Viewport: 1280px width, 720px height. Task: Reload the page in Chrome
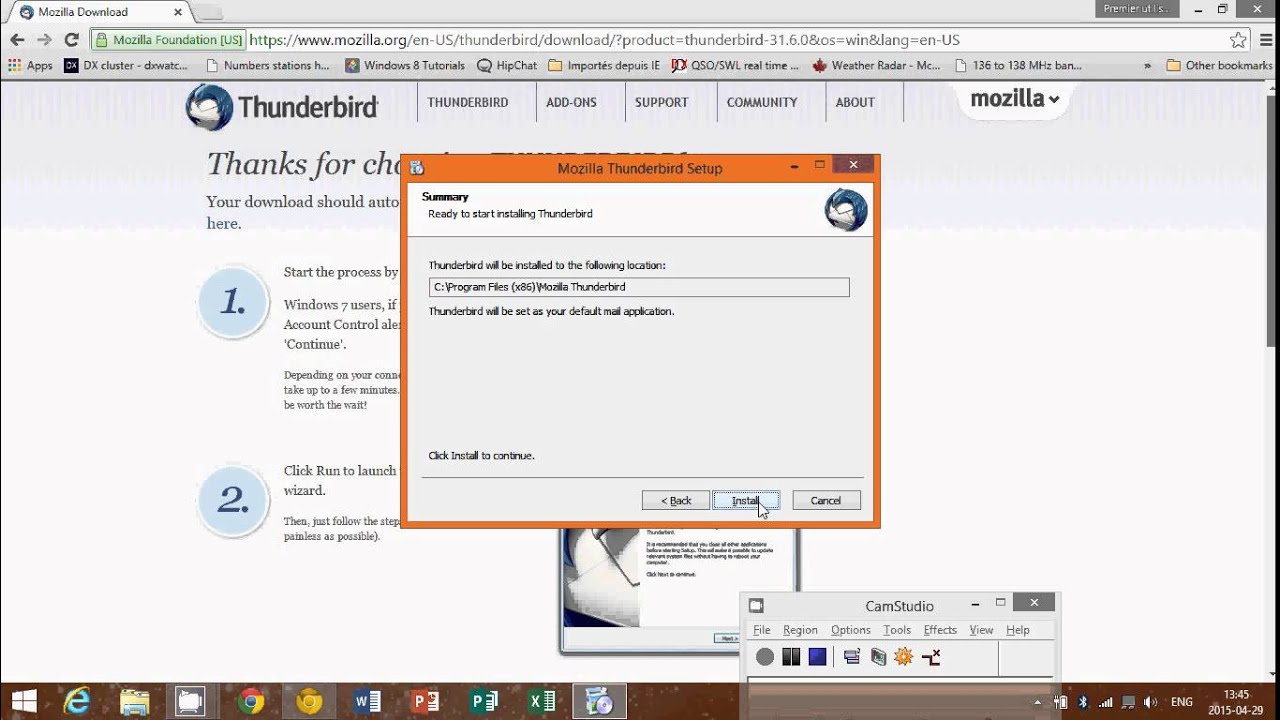[x=71, y=40]
